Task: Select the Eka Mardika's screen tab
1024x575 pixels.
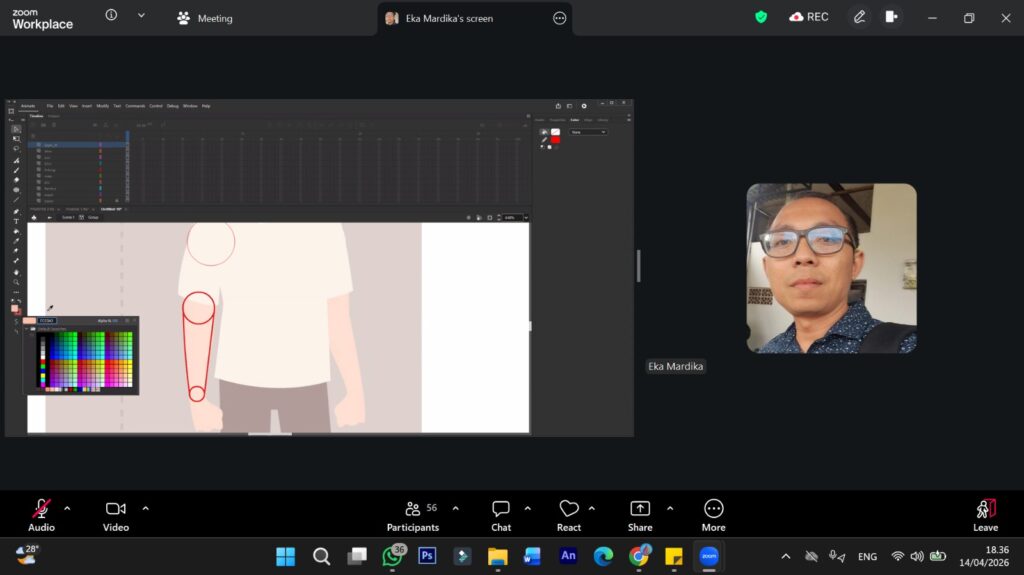Action: tap(448, 18)
